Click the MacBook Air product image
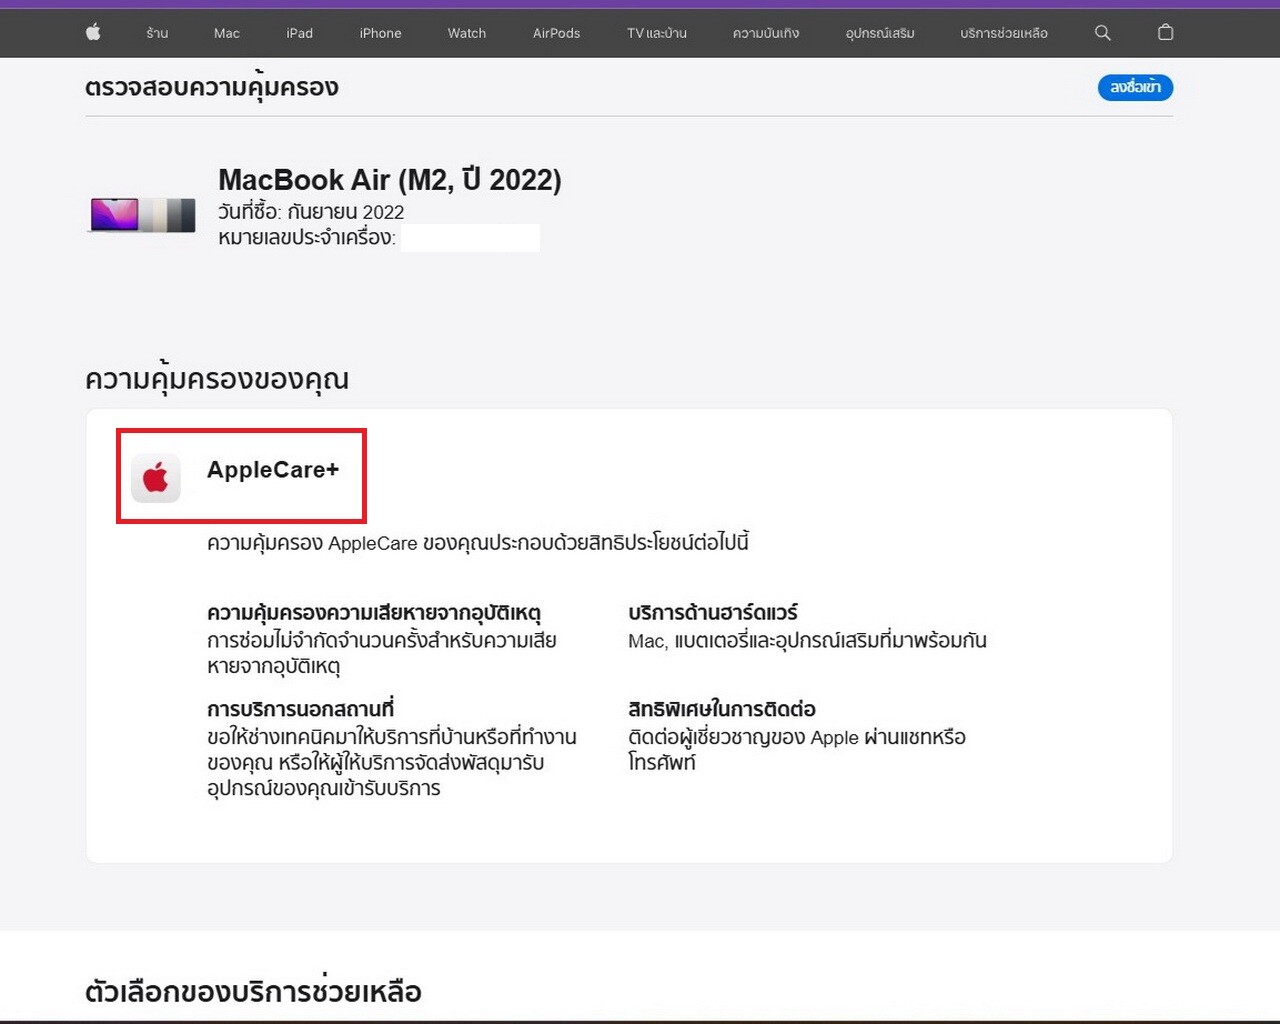Image resolution: width=1280 pixels, height=1024 pixels. [141, 214]
